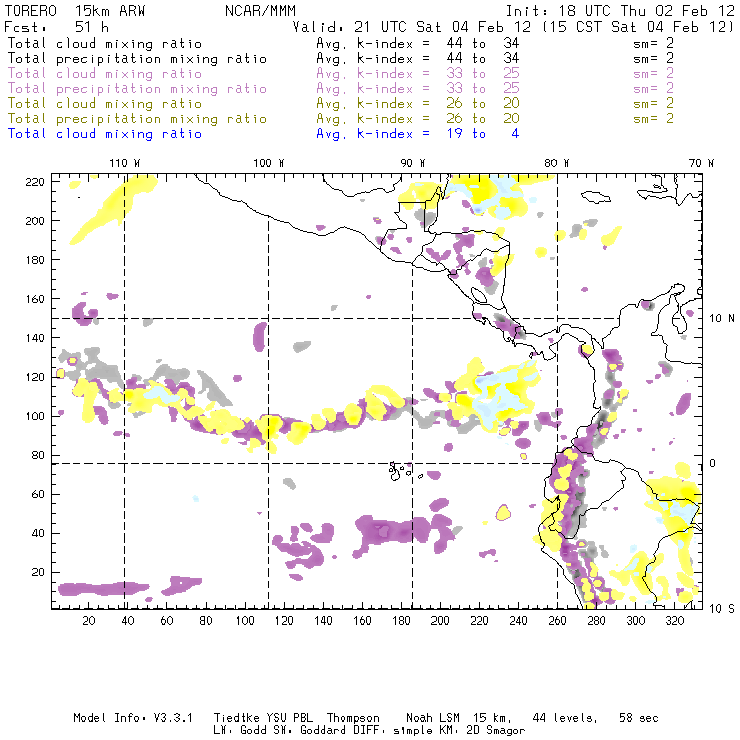Click the '80 W' longitude label
Viewport: 740px width, 740px height.
coord(557,163)
